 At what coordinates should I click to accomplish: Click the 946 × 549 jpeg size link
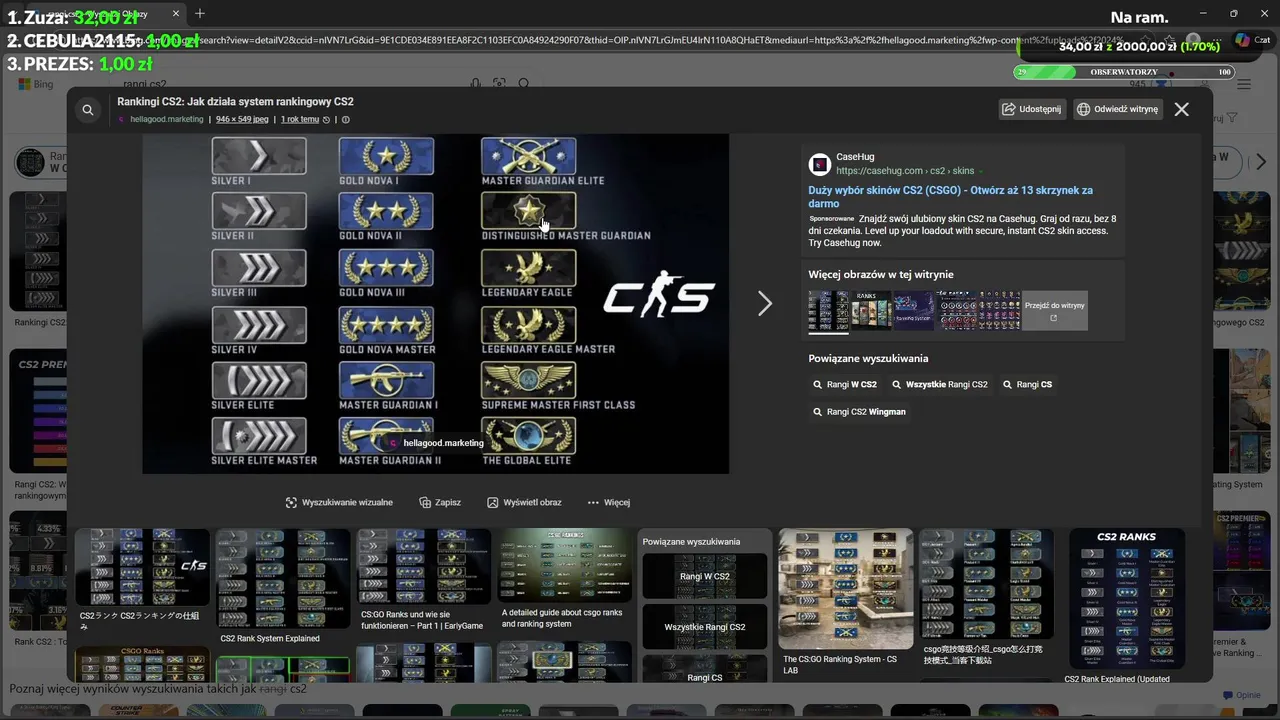pos(242,119)
